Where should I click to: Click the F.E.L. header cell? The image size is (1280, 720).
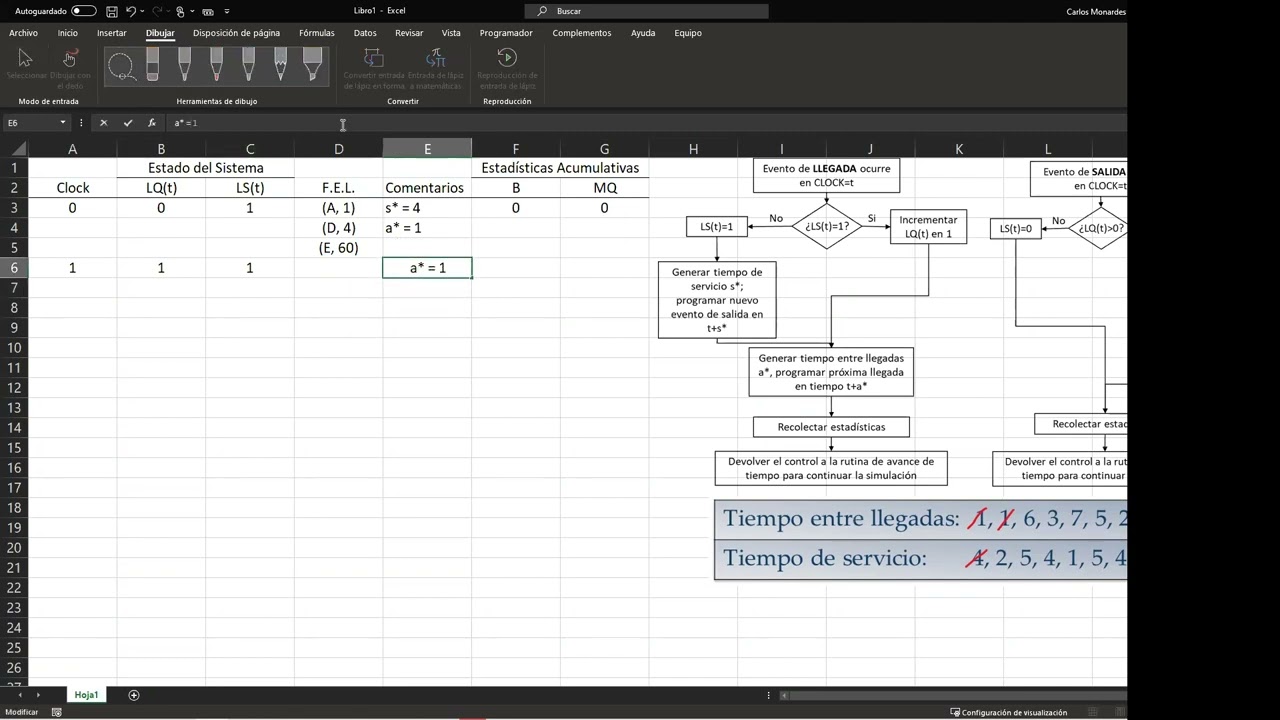[339, 188]
